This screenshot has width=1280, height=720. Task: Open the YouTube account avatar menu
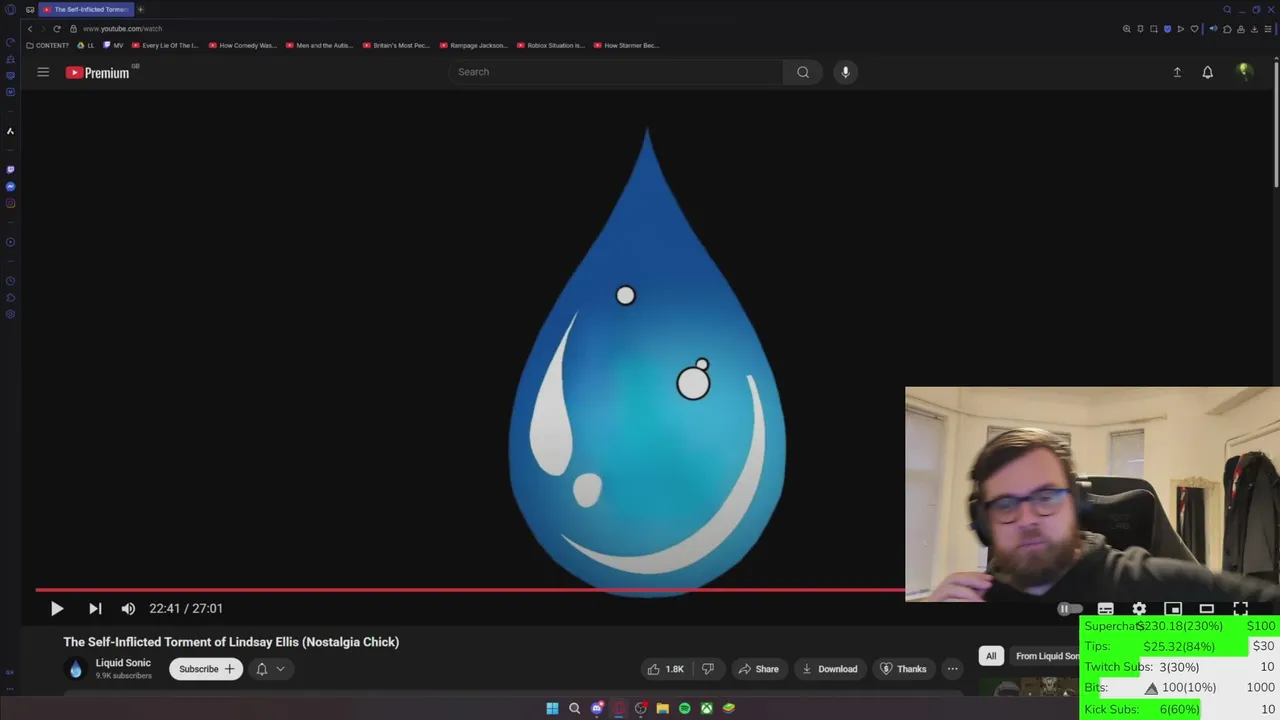[1244, 72]
